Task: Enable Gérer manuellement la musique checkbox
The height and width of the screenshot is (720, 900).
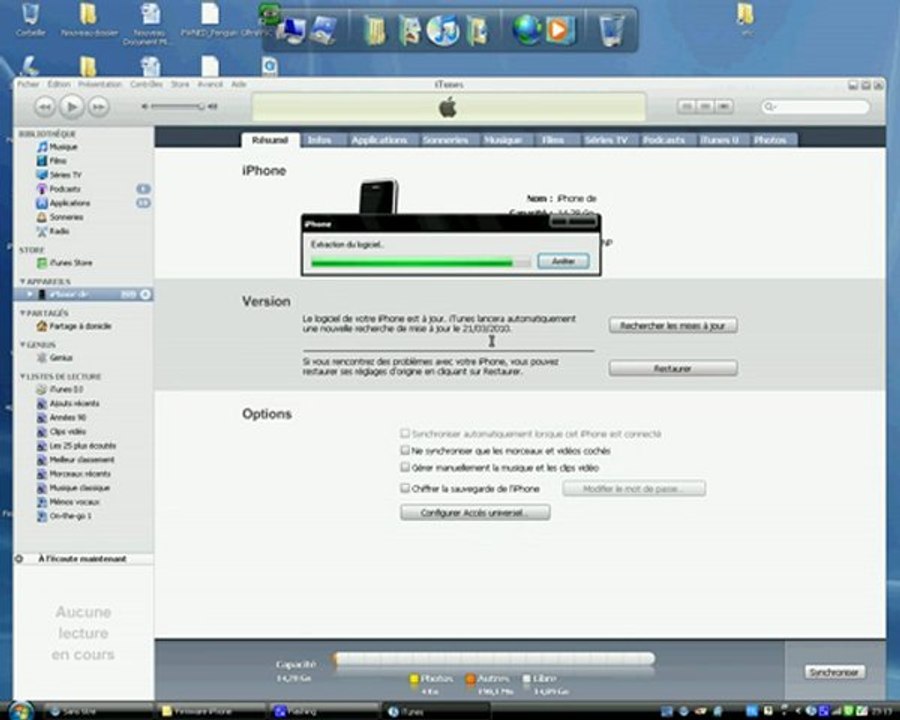Action: [405, 467]
